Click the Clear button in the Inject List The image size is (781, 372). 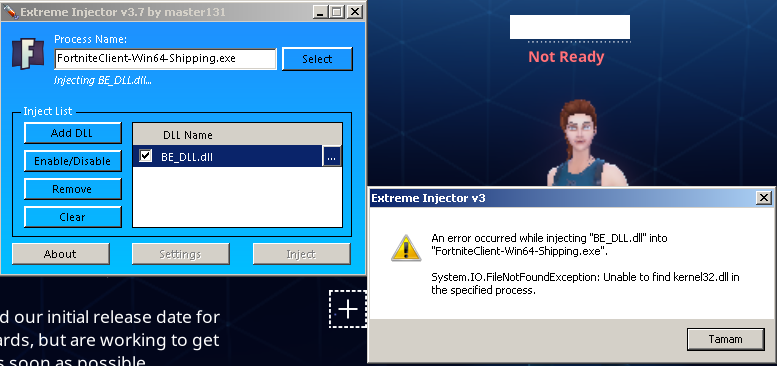point(72,217)
